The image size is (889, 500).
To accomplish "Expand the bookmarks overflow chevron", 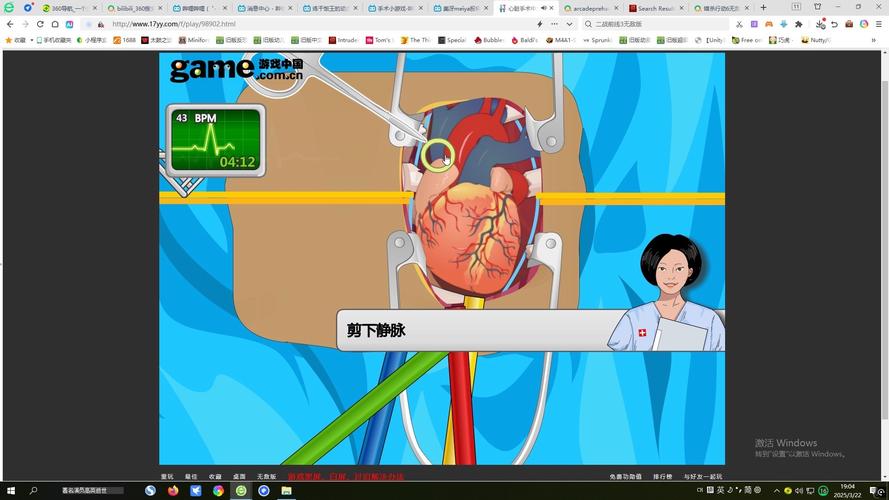I will click(x=874, y=40).
